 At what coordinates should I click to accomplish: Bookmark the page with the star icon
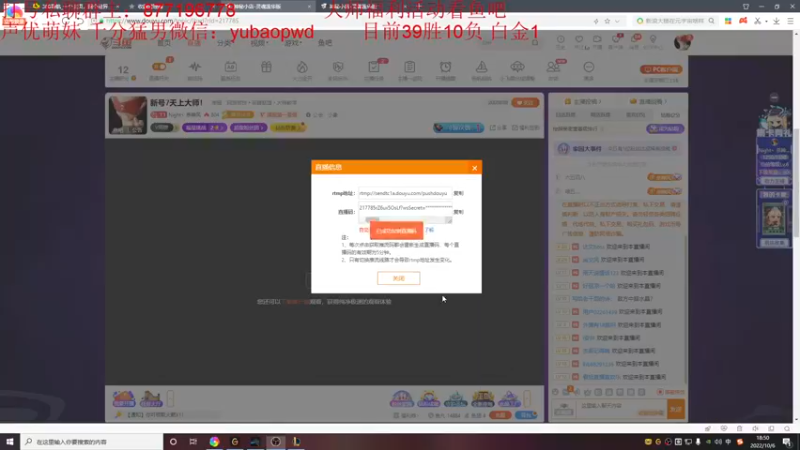pyautogui.click(x=607, y=21)
